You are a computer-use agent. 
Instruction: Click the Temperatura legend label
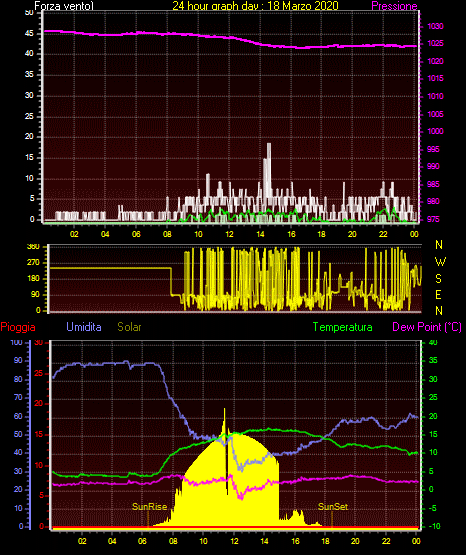(x=343, y=327)
